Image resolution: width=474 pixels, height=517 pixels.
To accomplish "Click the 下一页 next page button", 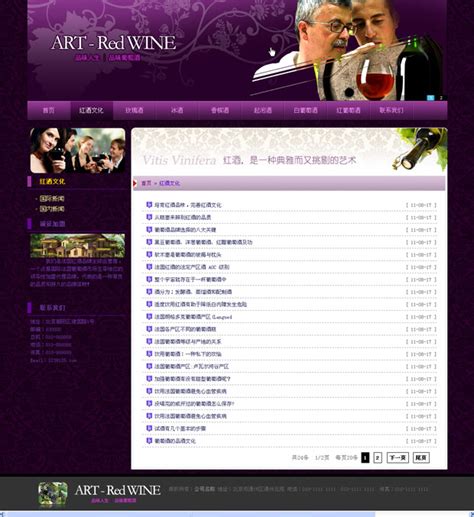I will [x=398, y=458].
